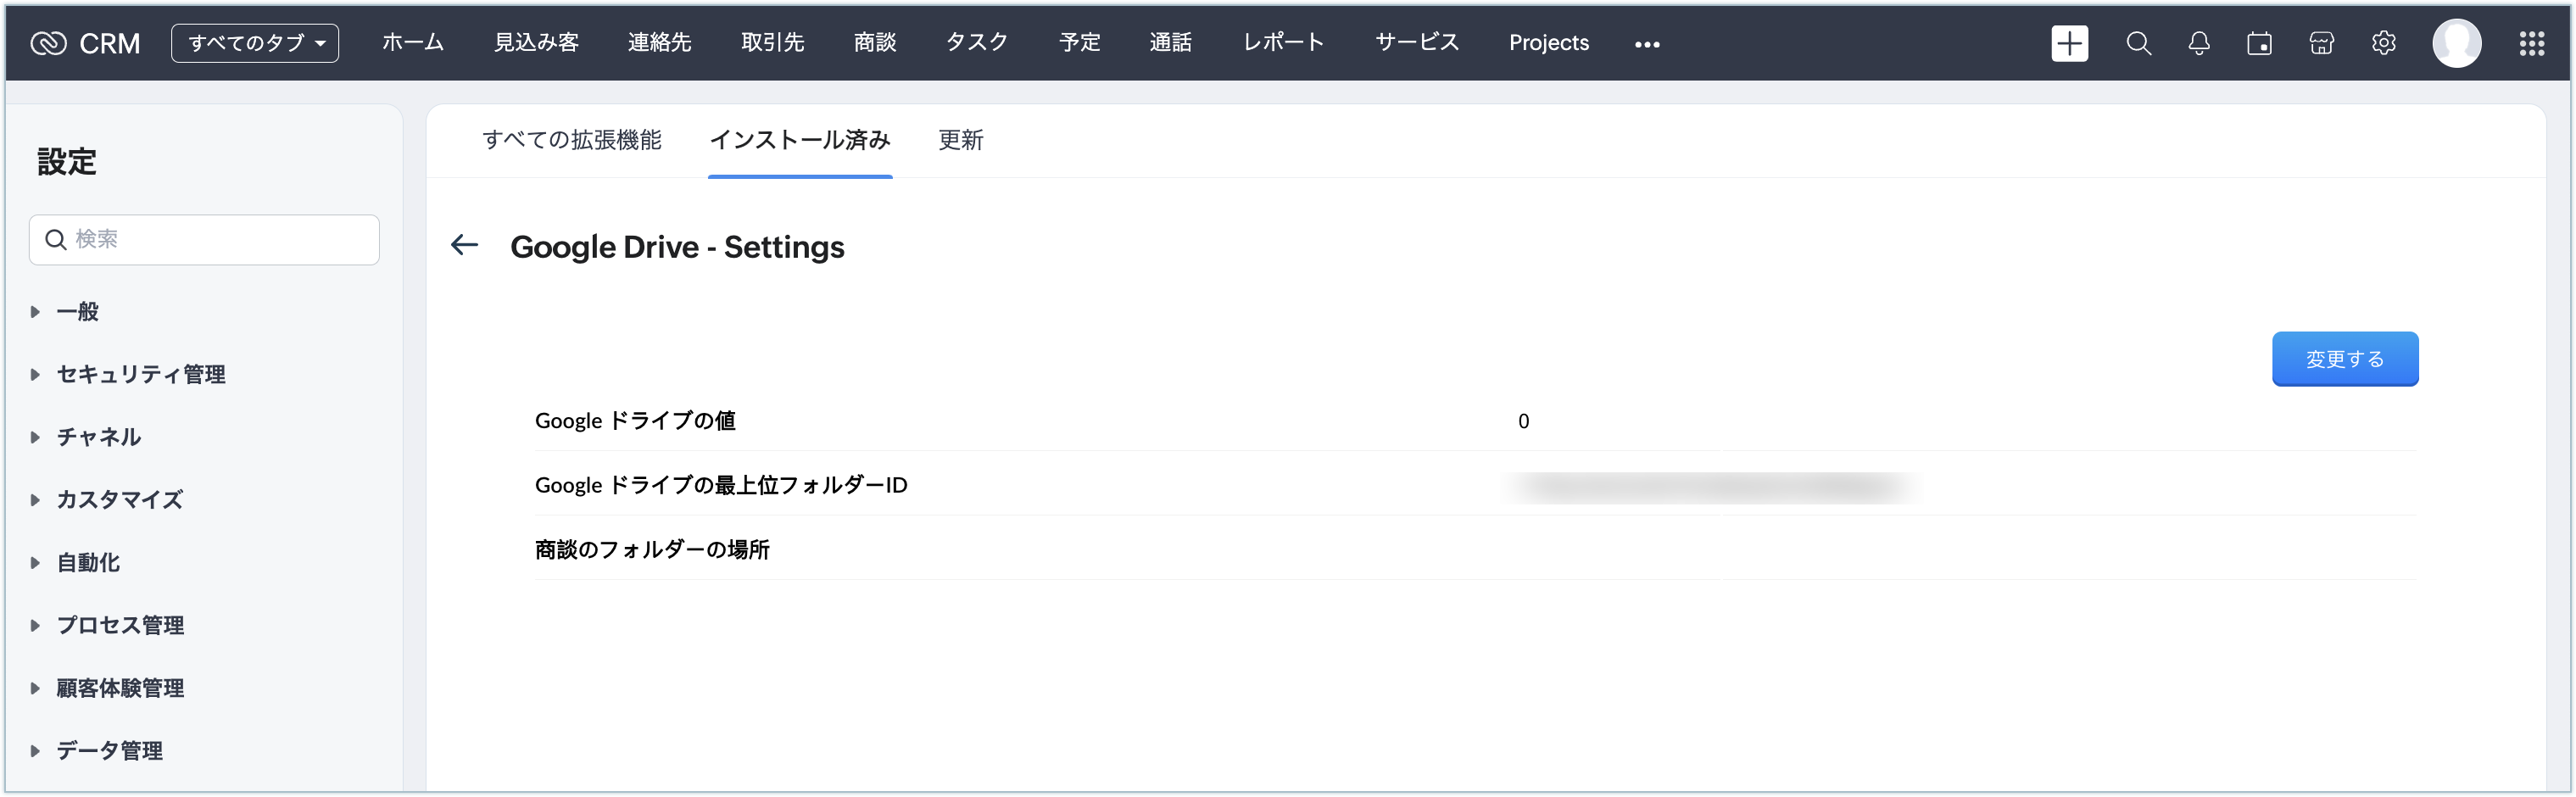The image size is (2576, 797).
Task: Open the サービス module
Action: 1418,43
